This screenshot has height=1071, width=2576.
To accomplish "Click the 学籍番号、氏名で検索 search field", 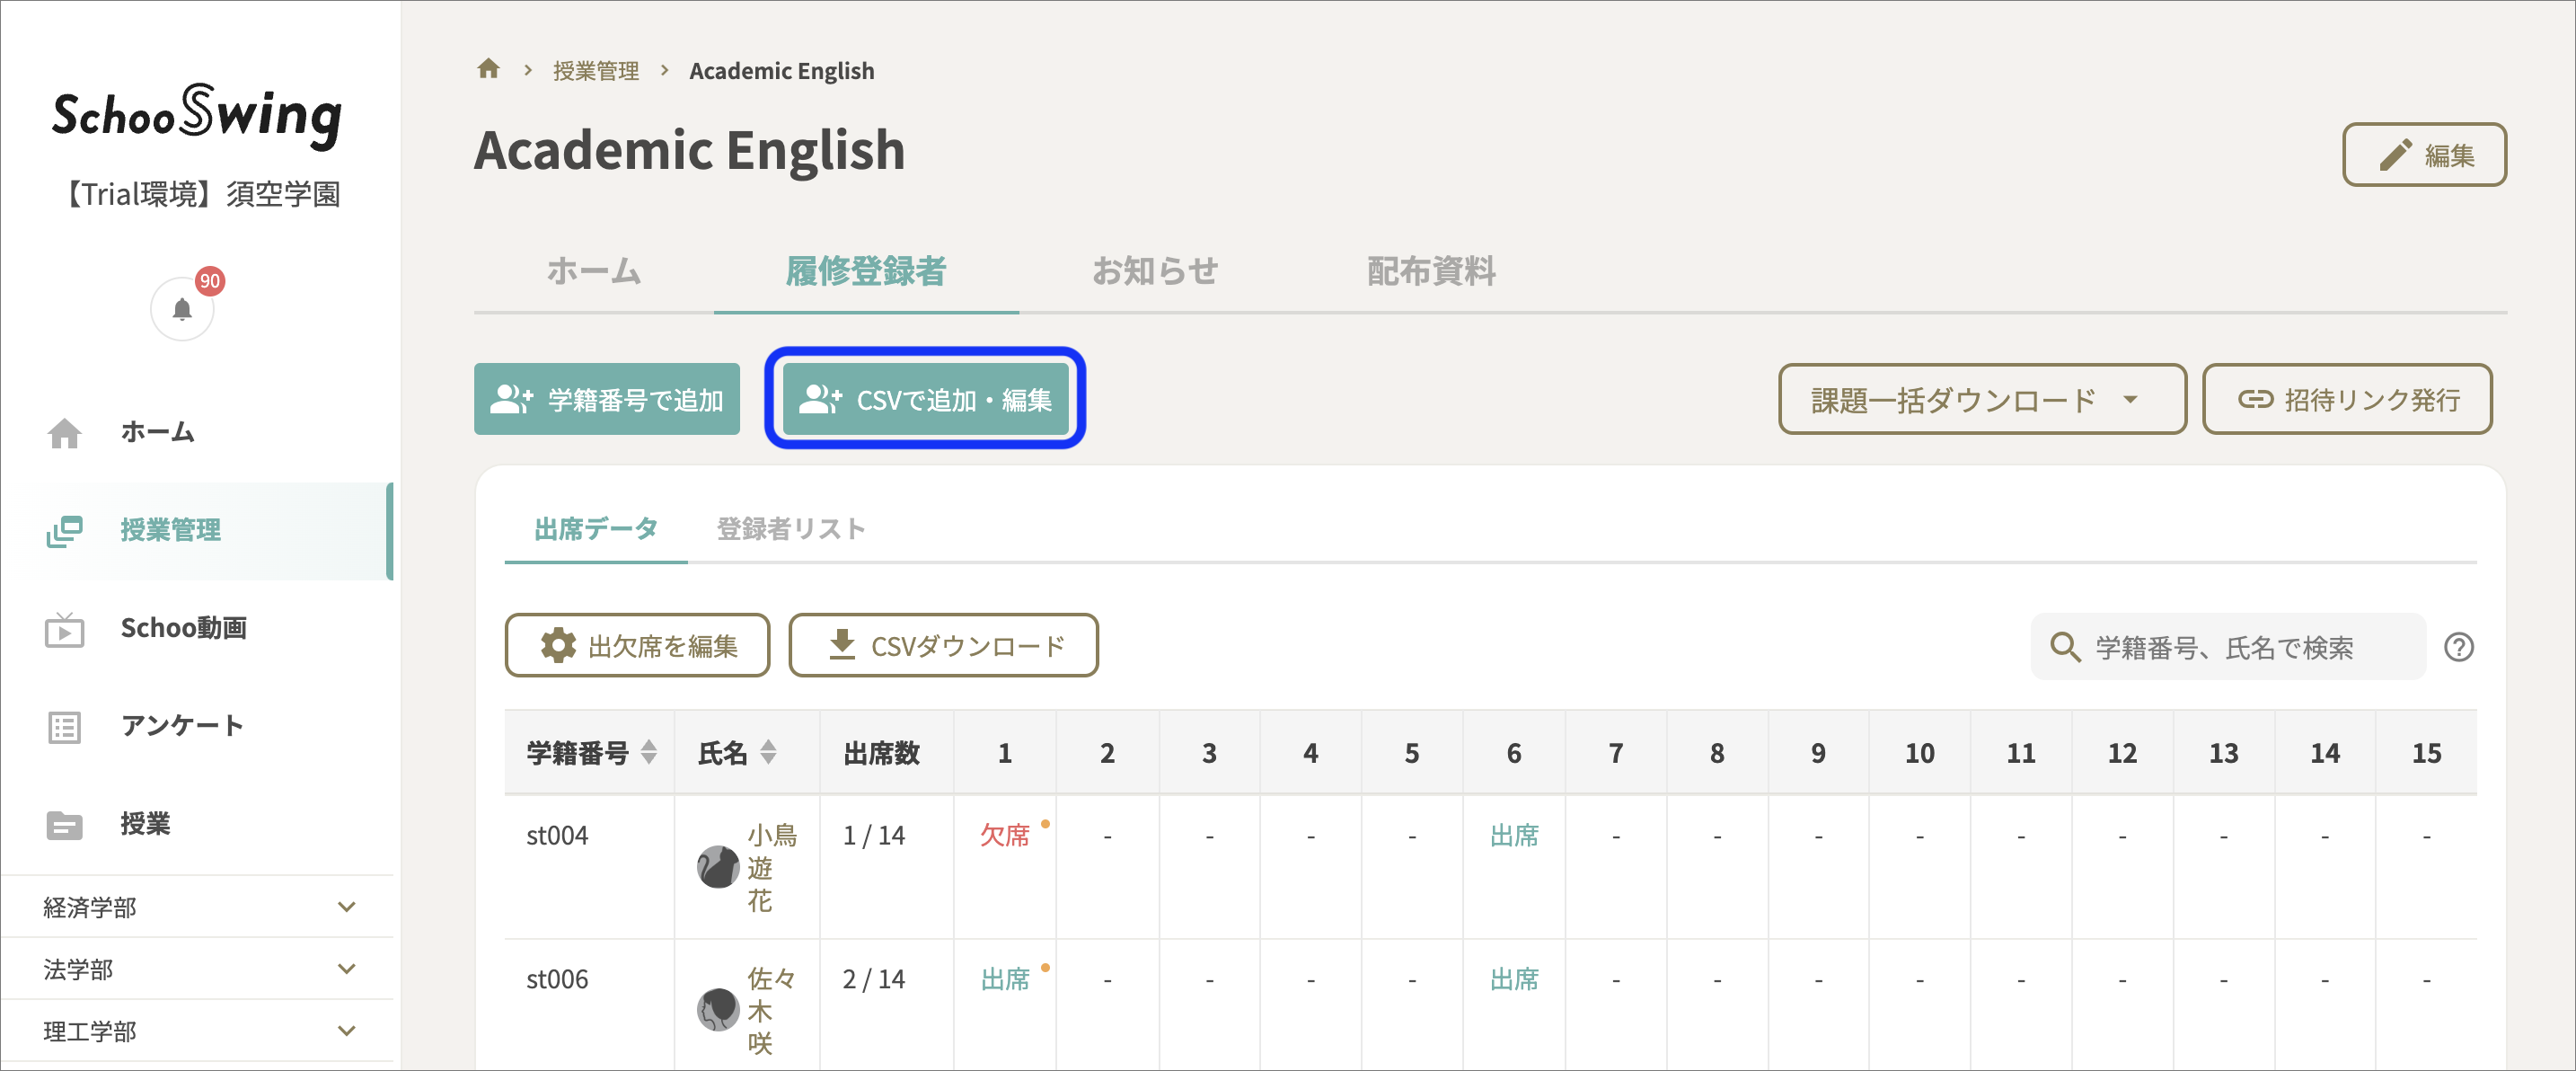I will (2228, 647).
